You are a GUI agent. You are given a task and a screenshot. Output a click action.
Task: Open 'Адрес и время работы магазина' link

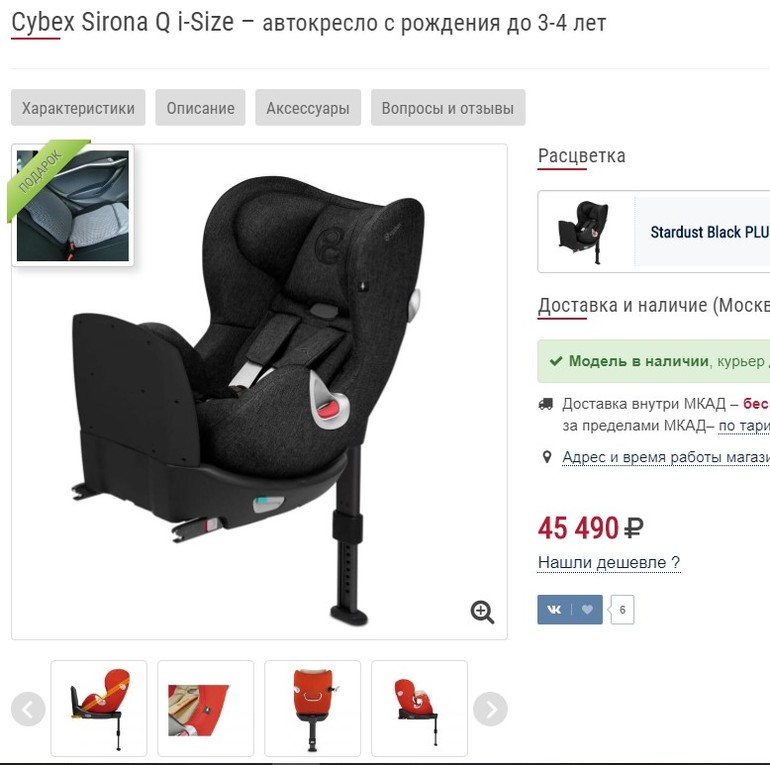click(666, 457)
